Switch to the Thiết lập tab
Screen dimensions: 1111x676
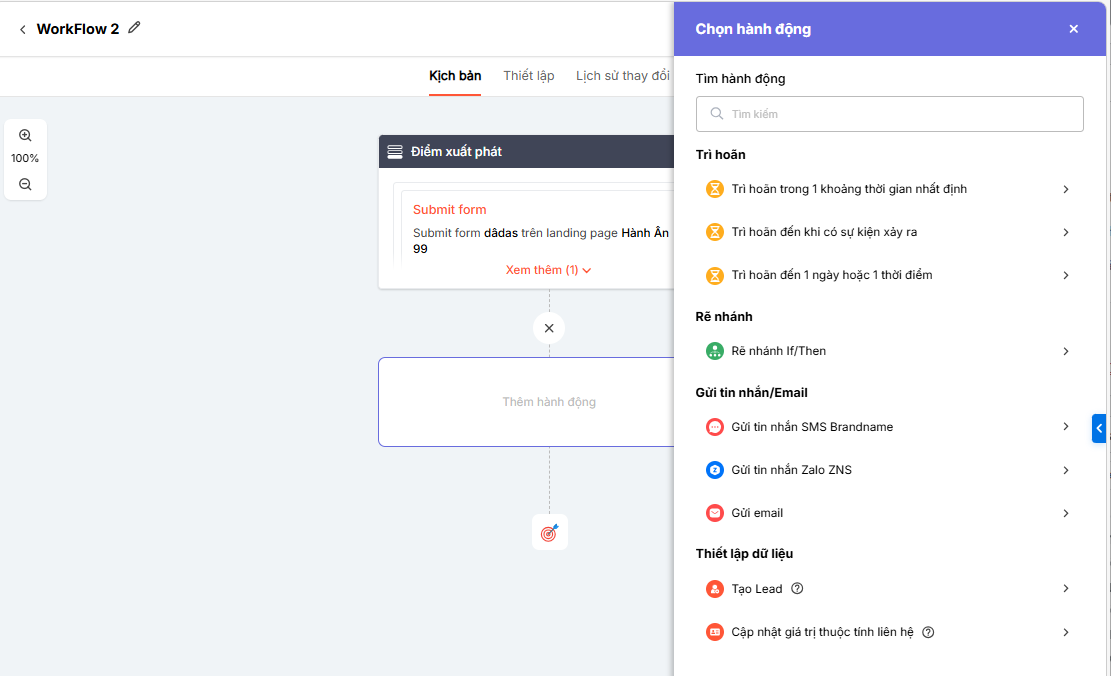click(x=529, y=76)
